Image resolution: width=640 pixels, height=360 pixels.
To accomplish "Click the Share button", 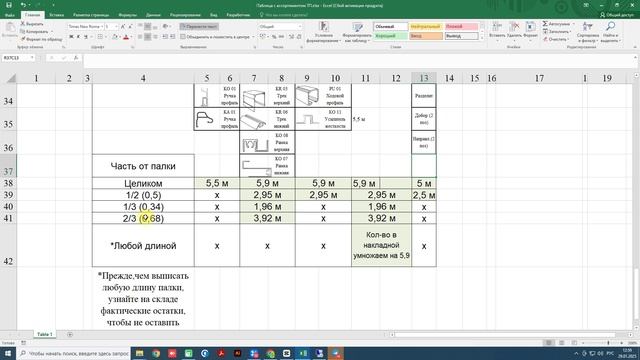I will (x=617, y=15).
